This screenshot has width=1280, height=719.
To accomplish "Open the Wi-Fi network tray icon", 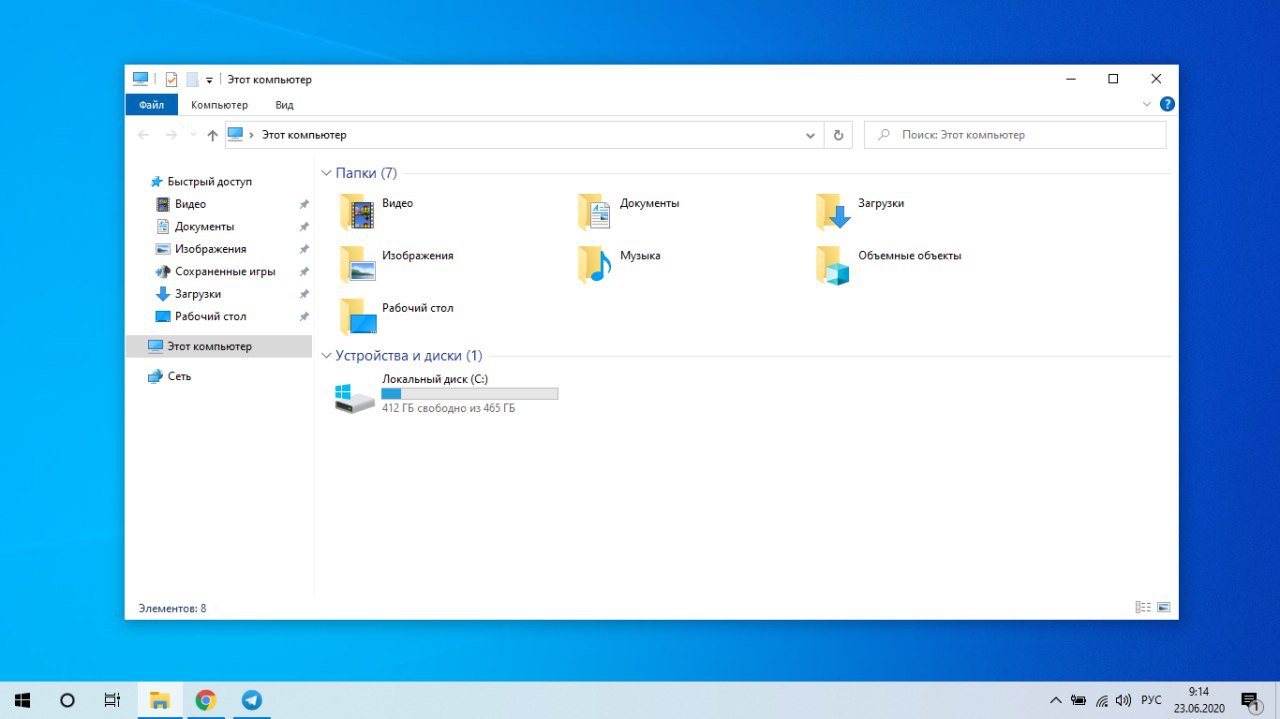I will (x=1102, y=700).
